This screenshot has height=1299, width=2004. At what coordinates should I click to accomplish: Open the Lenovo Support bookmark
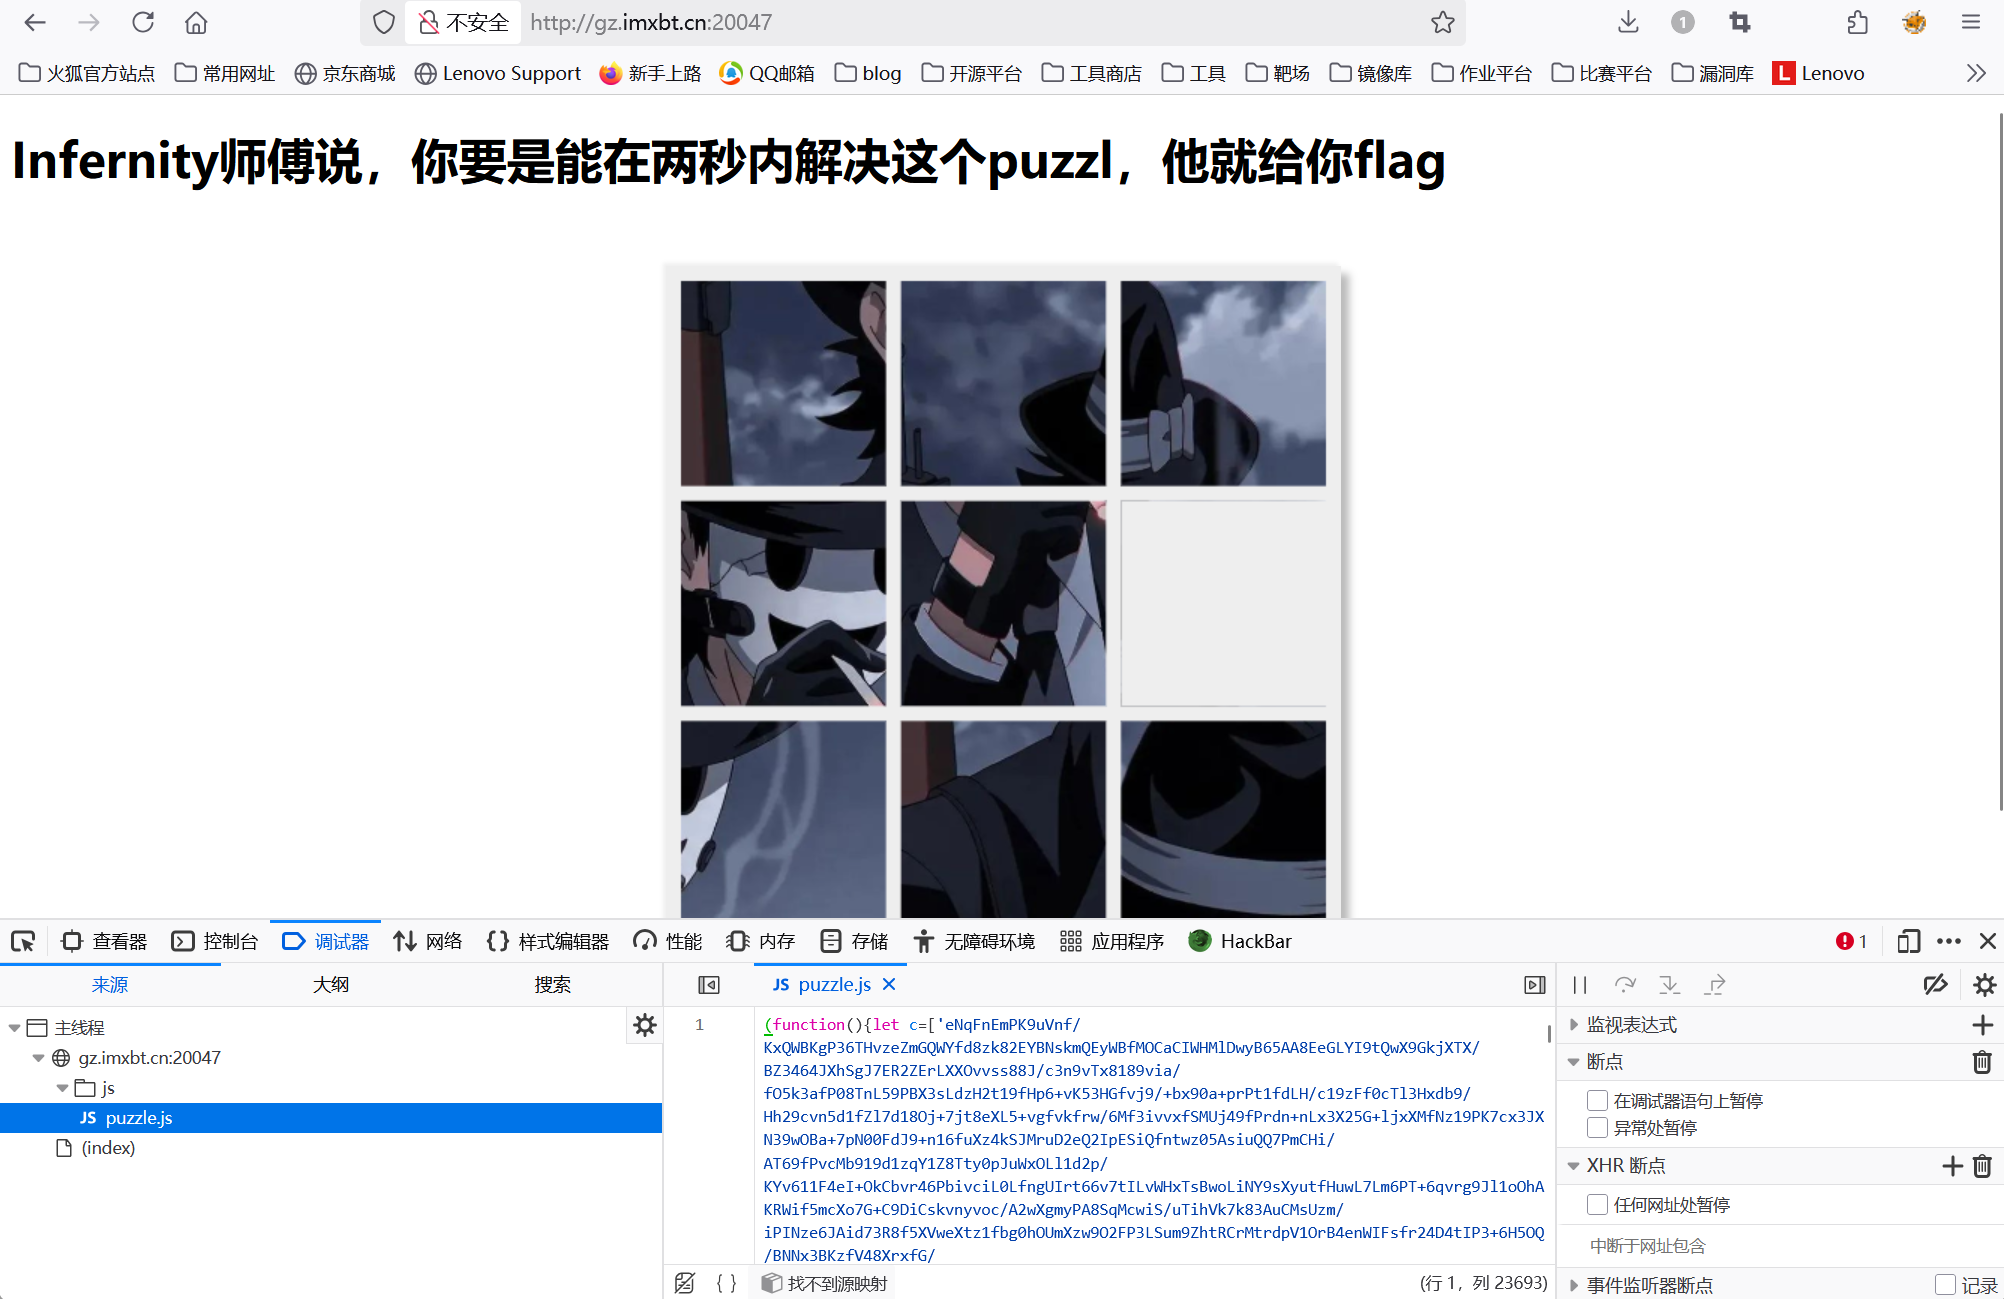(497, 73)
